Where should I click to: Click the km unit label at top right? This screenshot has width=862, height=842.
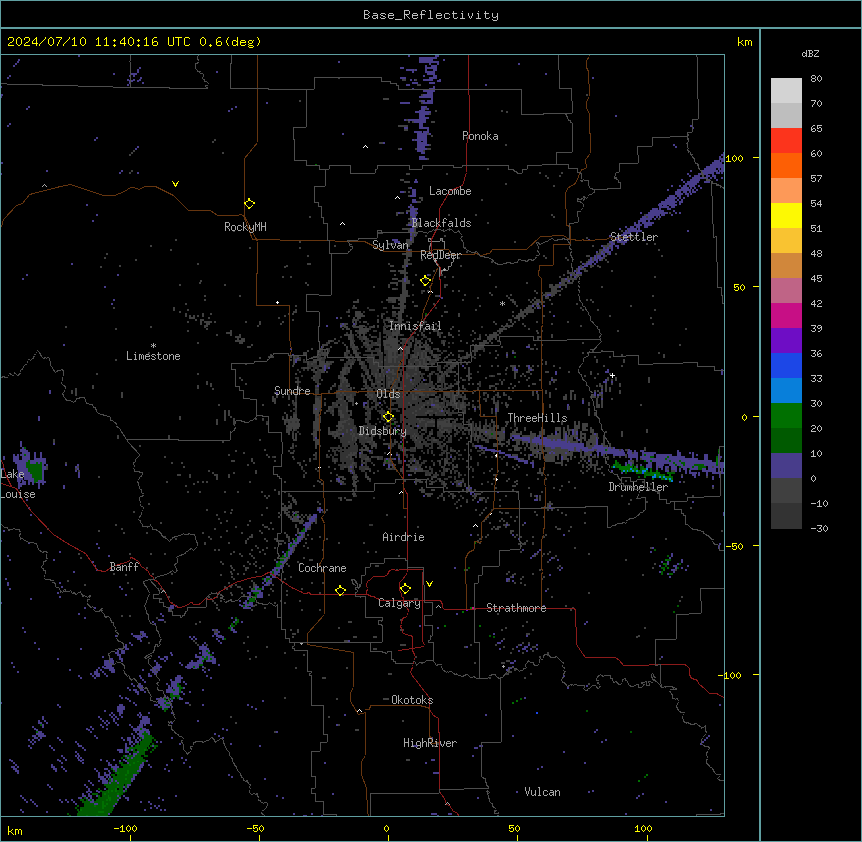pyautogui.click(x=744, y=42)
